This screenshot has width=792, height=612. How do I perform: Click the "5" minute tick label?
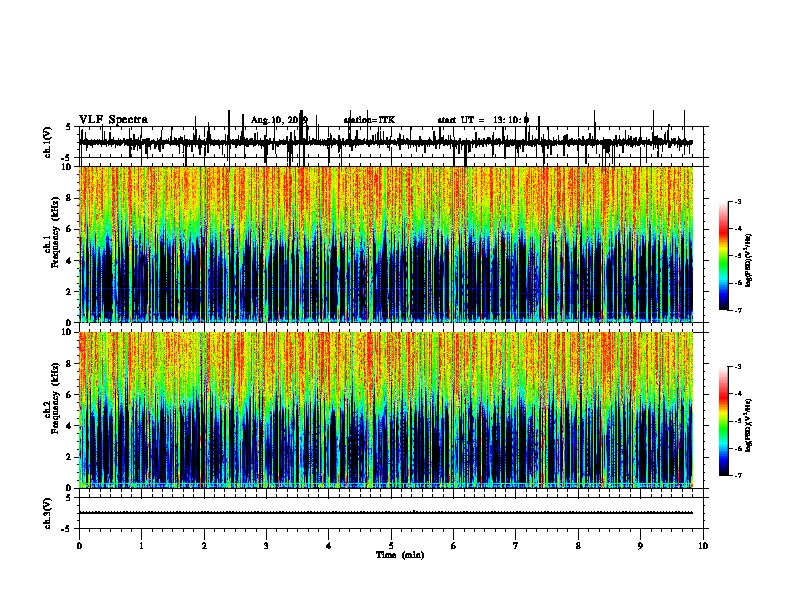391,546
